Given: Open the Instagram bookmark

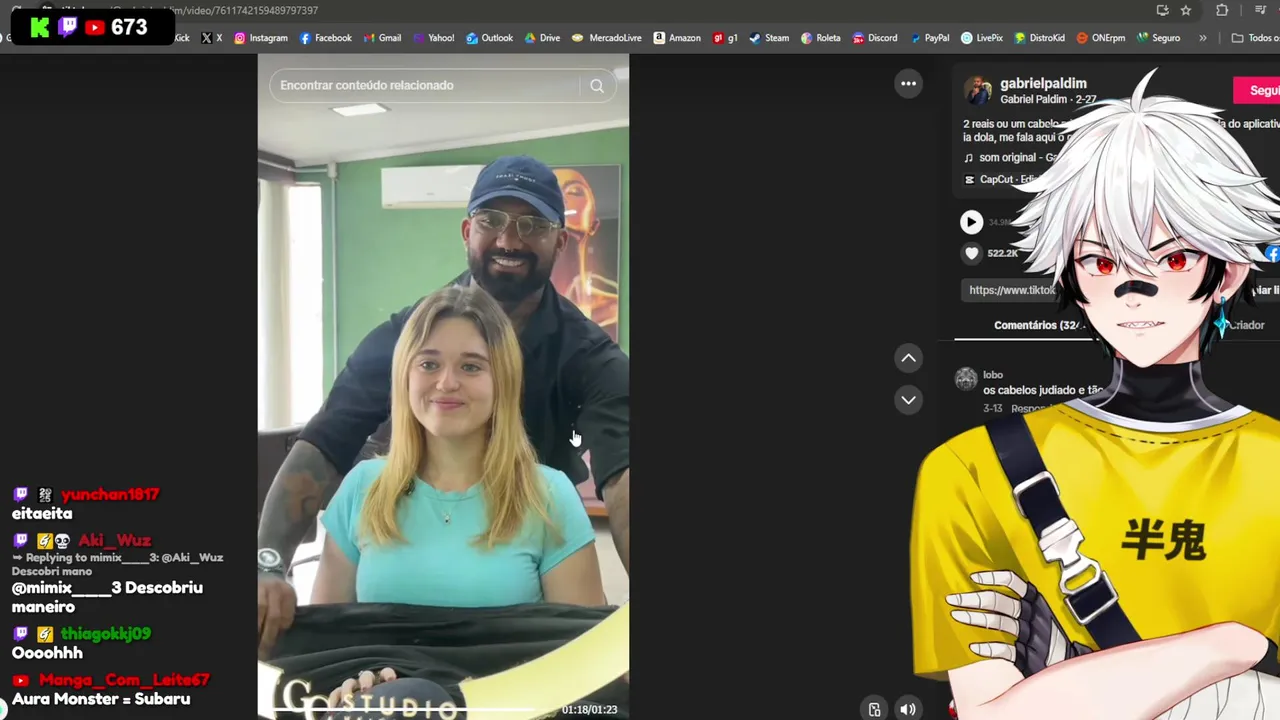Looking at the screenshot, I should click(261, 38).
